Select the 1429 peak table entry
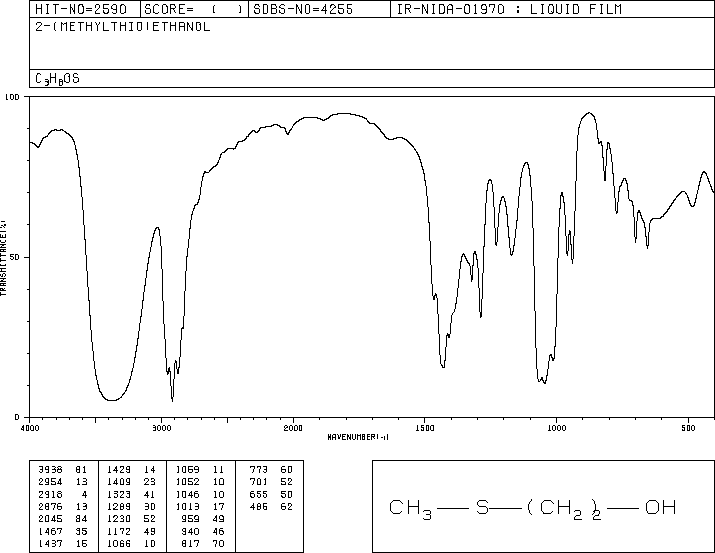The image size is (715, 553). pyautogui.click(x=131, y=469)
